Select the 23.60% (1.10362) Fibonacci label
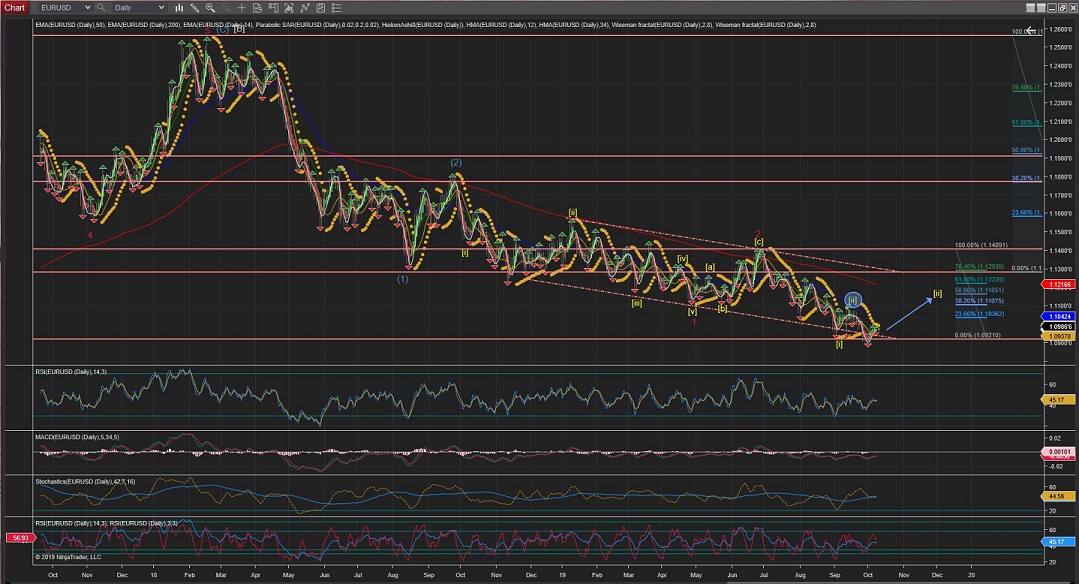1079x584 pixels. point(979,314)
